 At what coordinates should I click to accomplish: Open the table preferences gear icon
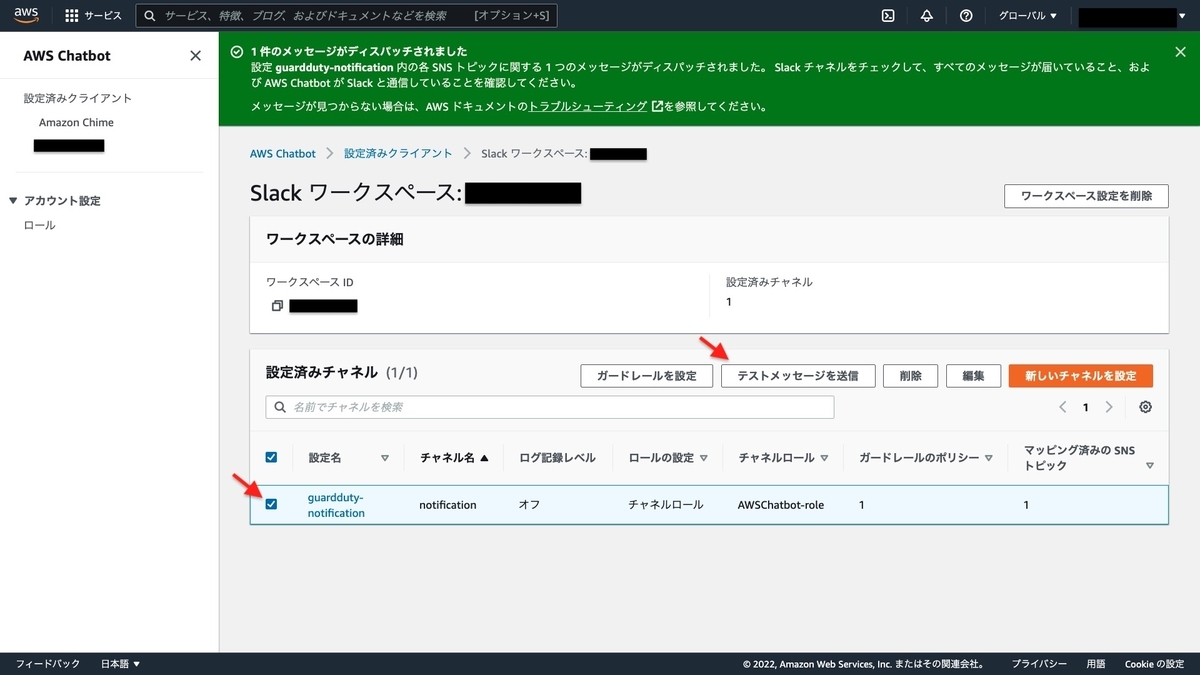coord(1145,407)
